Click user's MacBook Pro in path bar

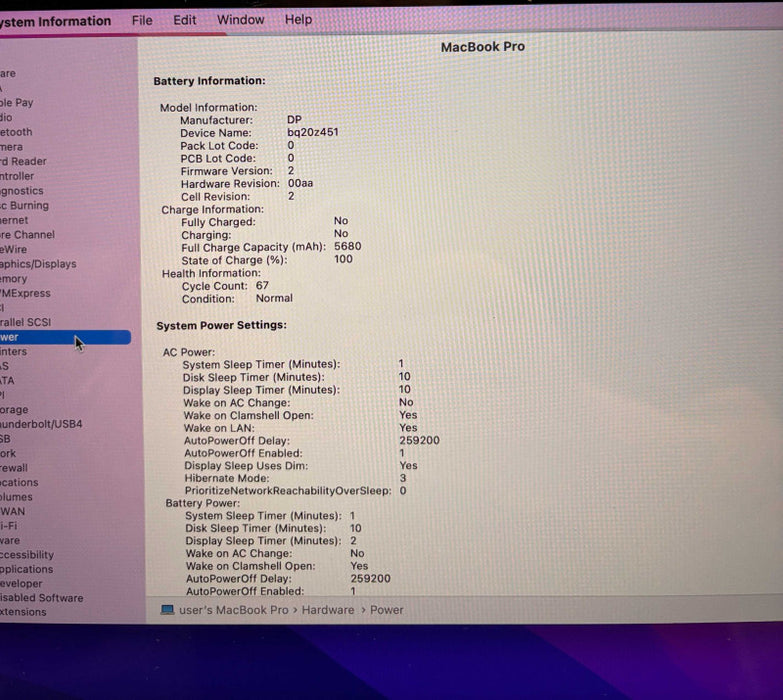coord(234,610)
